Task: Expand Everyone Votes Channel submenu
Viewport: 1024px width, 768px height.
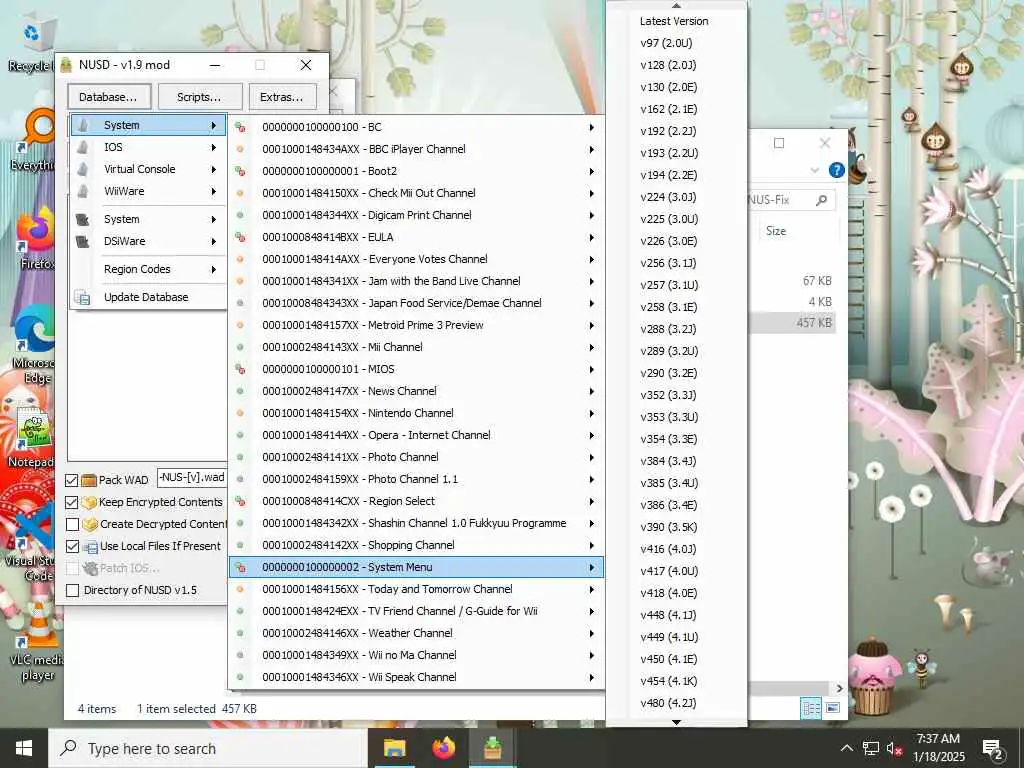Action: 416,259
